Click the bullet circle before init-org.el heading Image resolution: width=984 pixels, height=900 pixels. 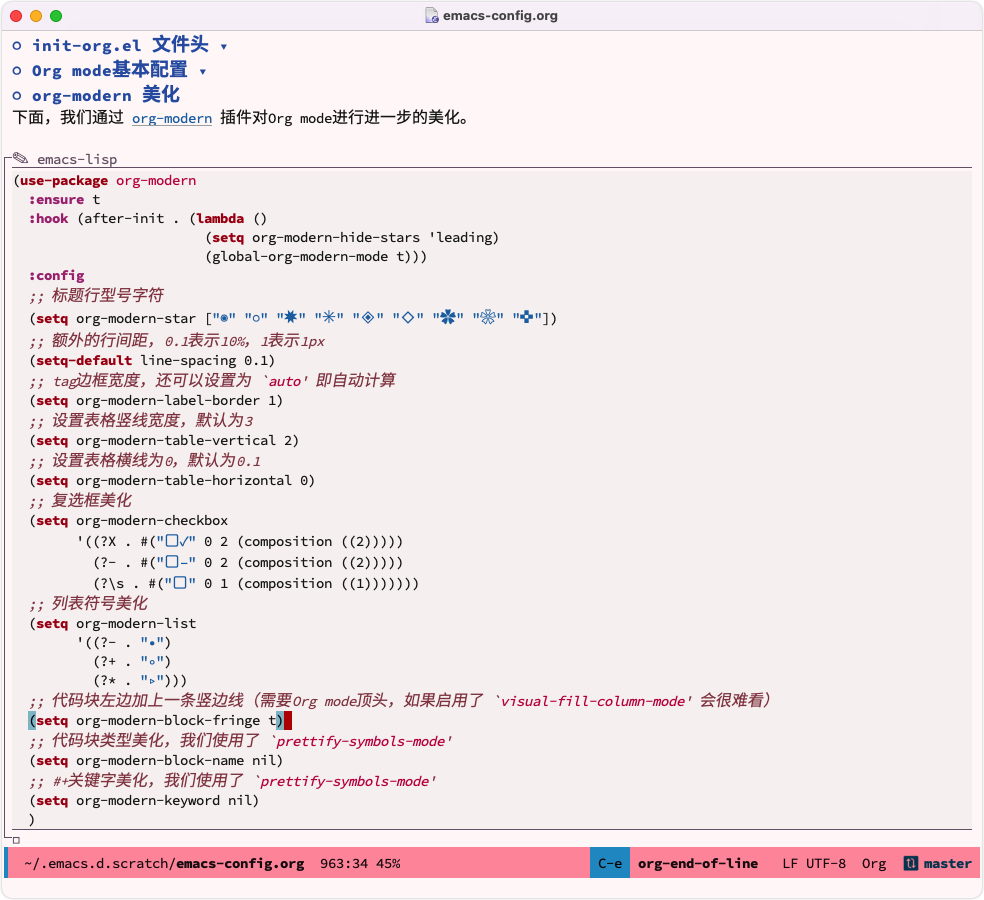[x=17, y=45]
